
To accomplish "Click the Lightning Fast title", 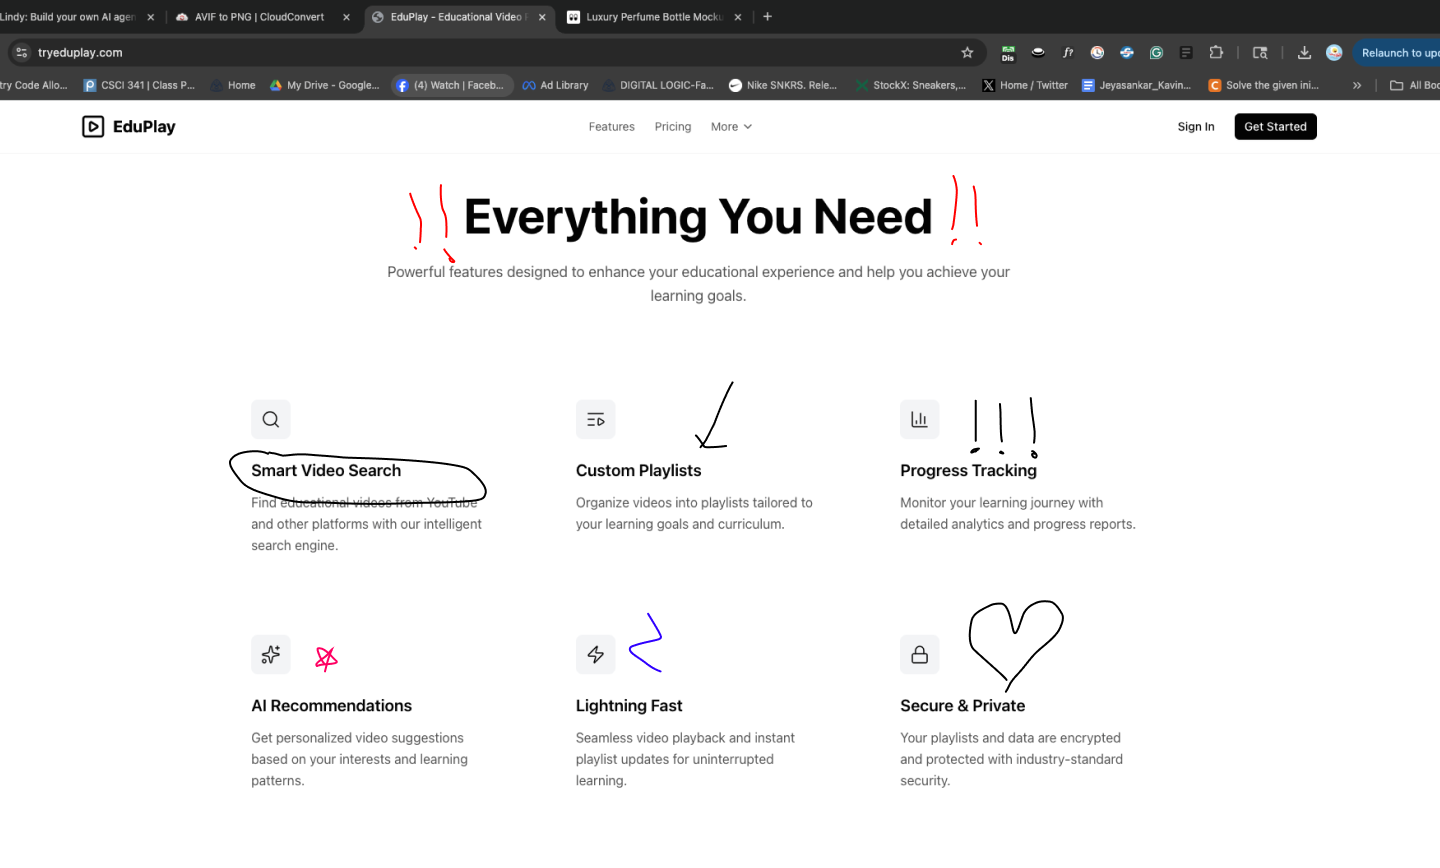I will (x=629, y=705).
